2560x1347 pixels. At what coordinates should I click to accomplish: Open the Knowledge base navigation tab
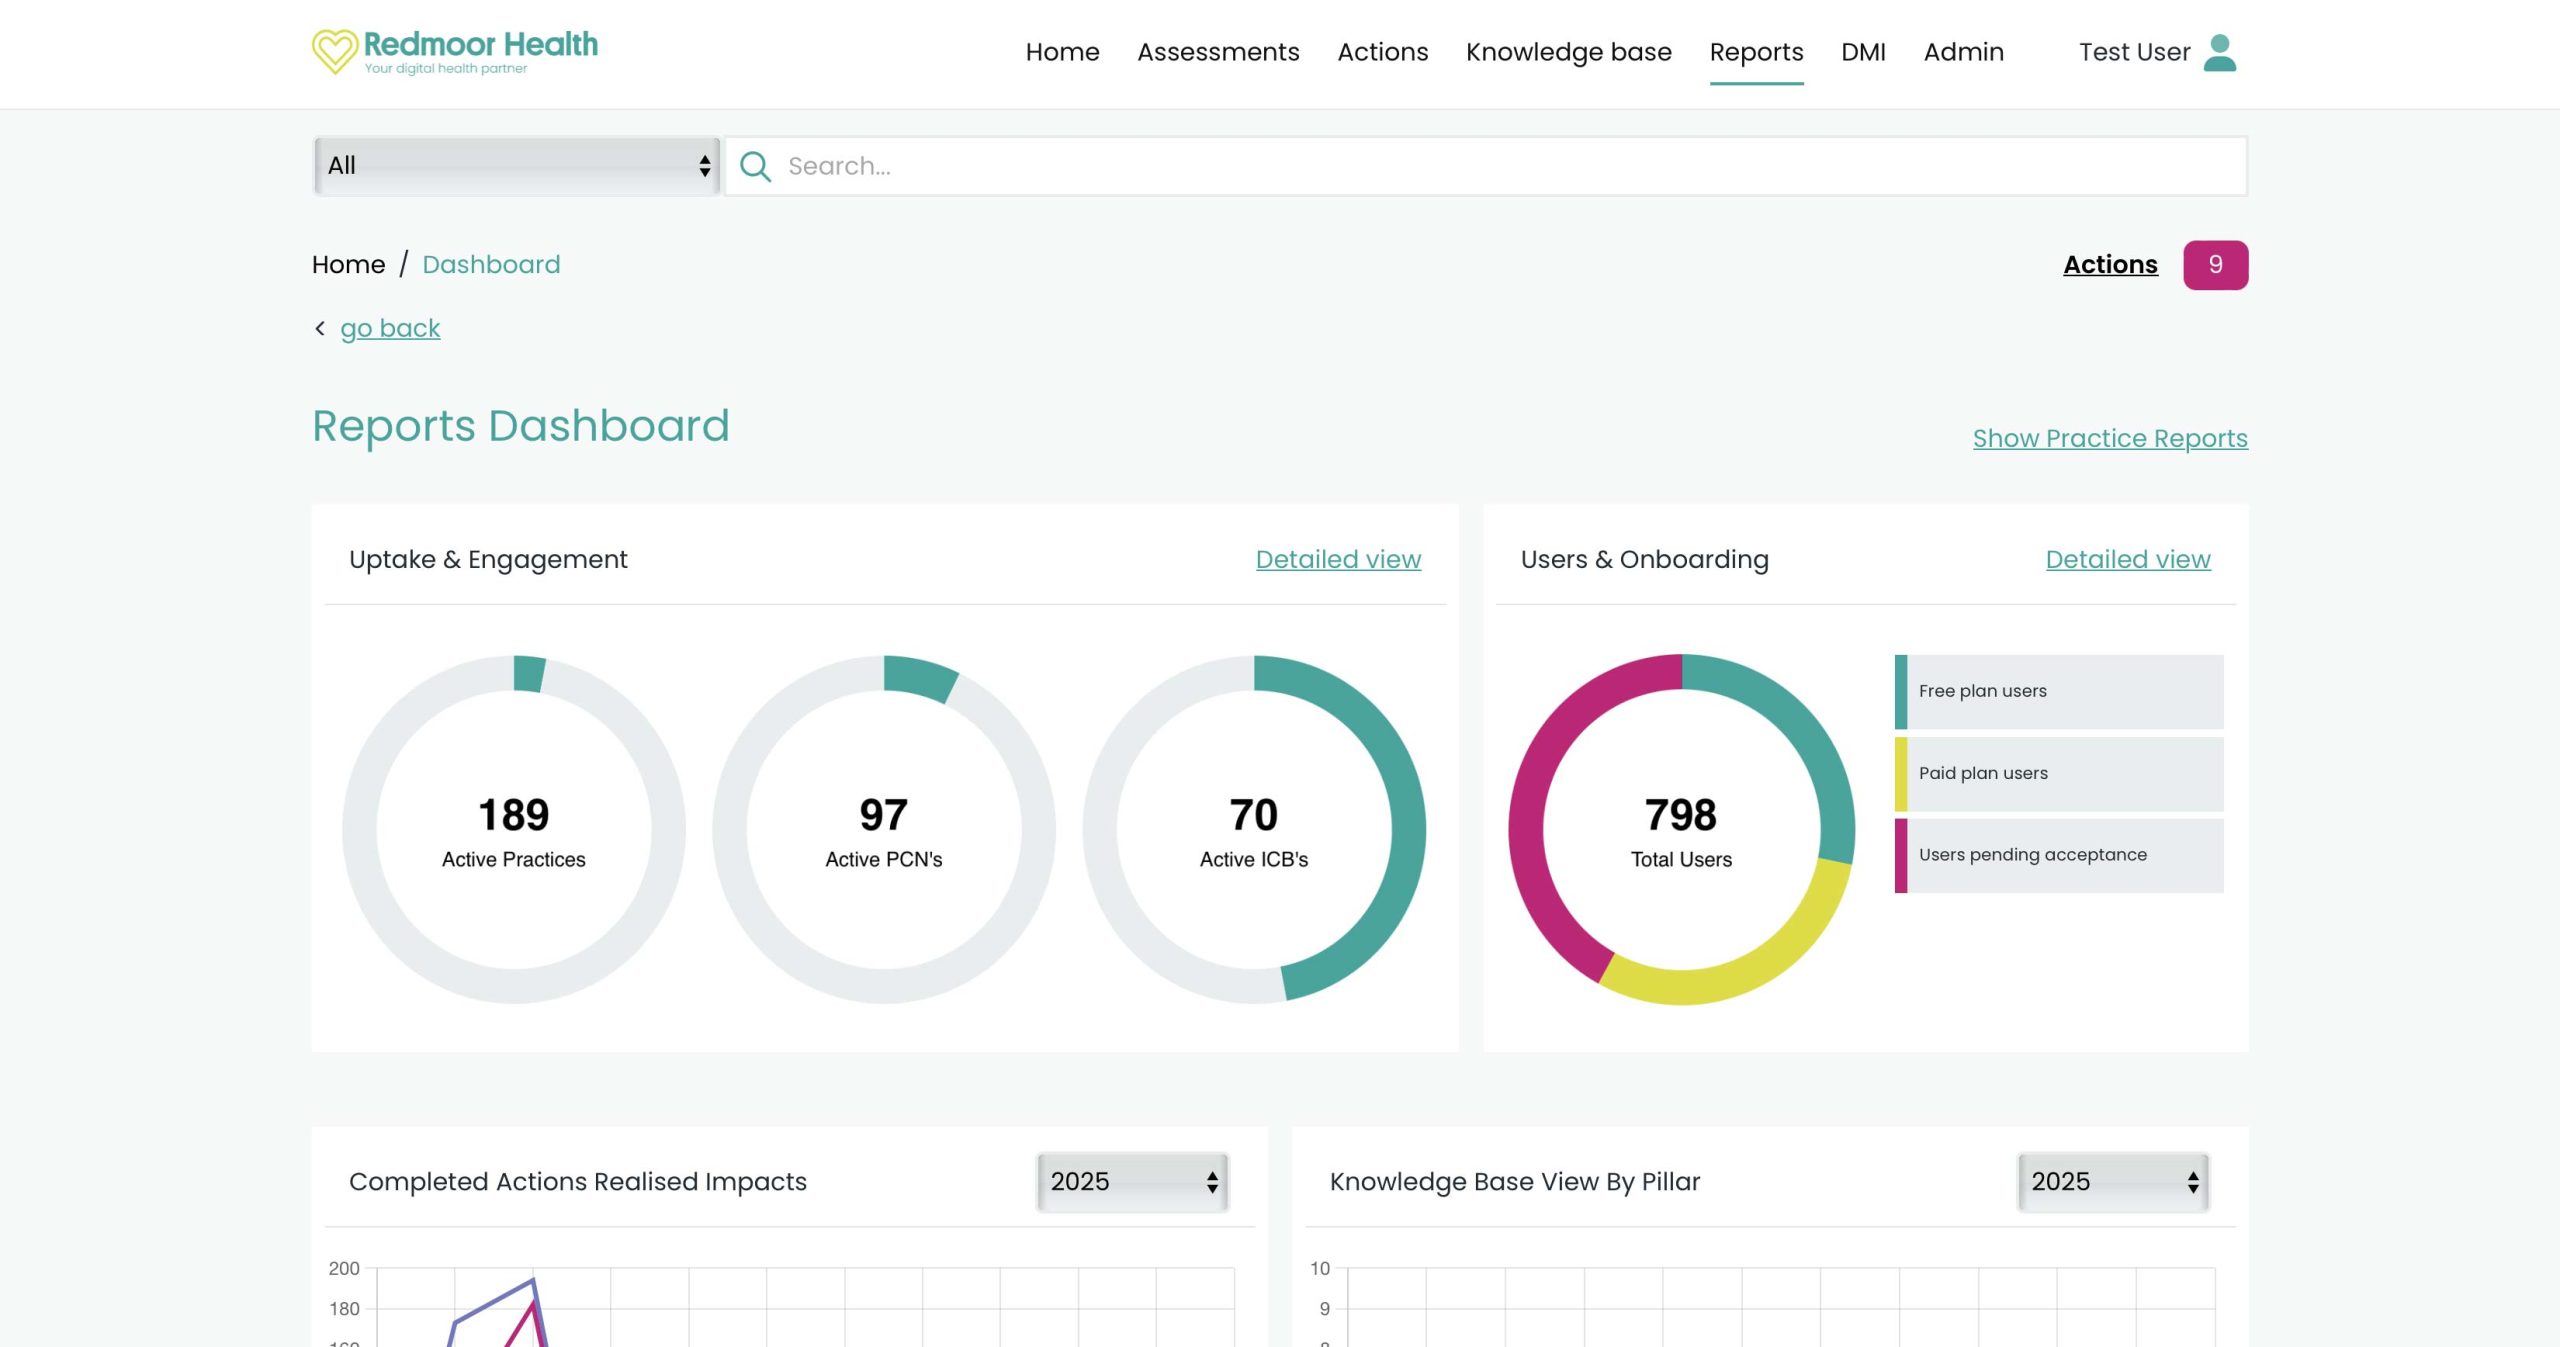tap(1568, 52)
